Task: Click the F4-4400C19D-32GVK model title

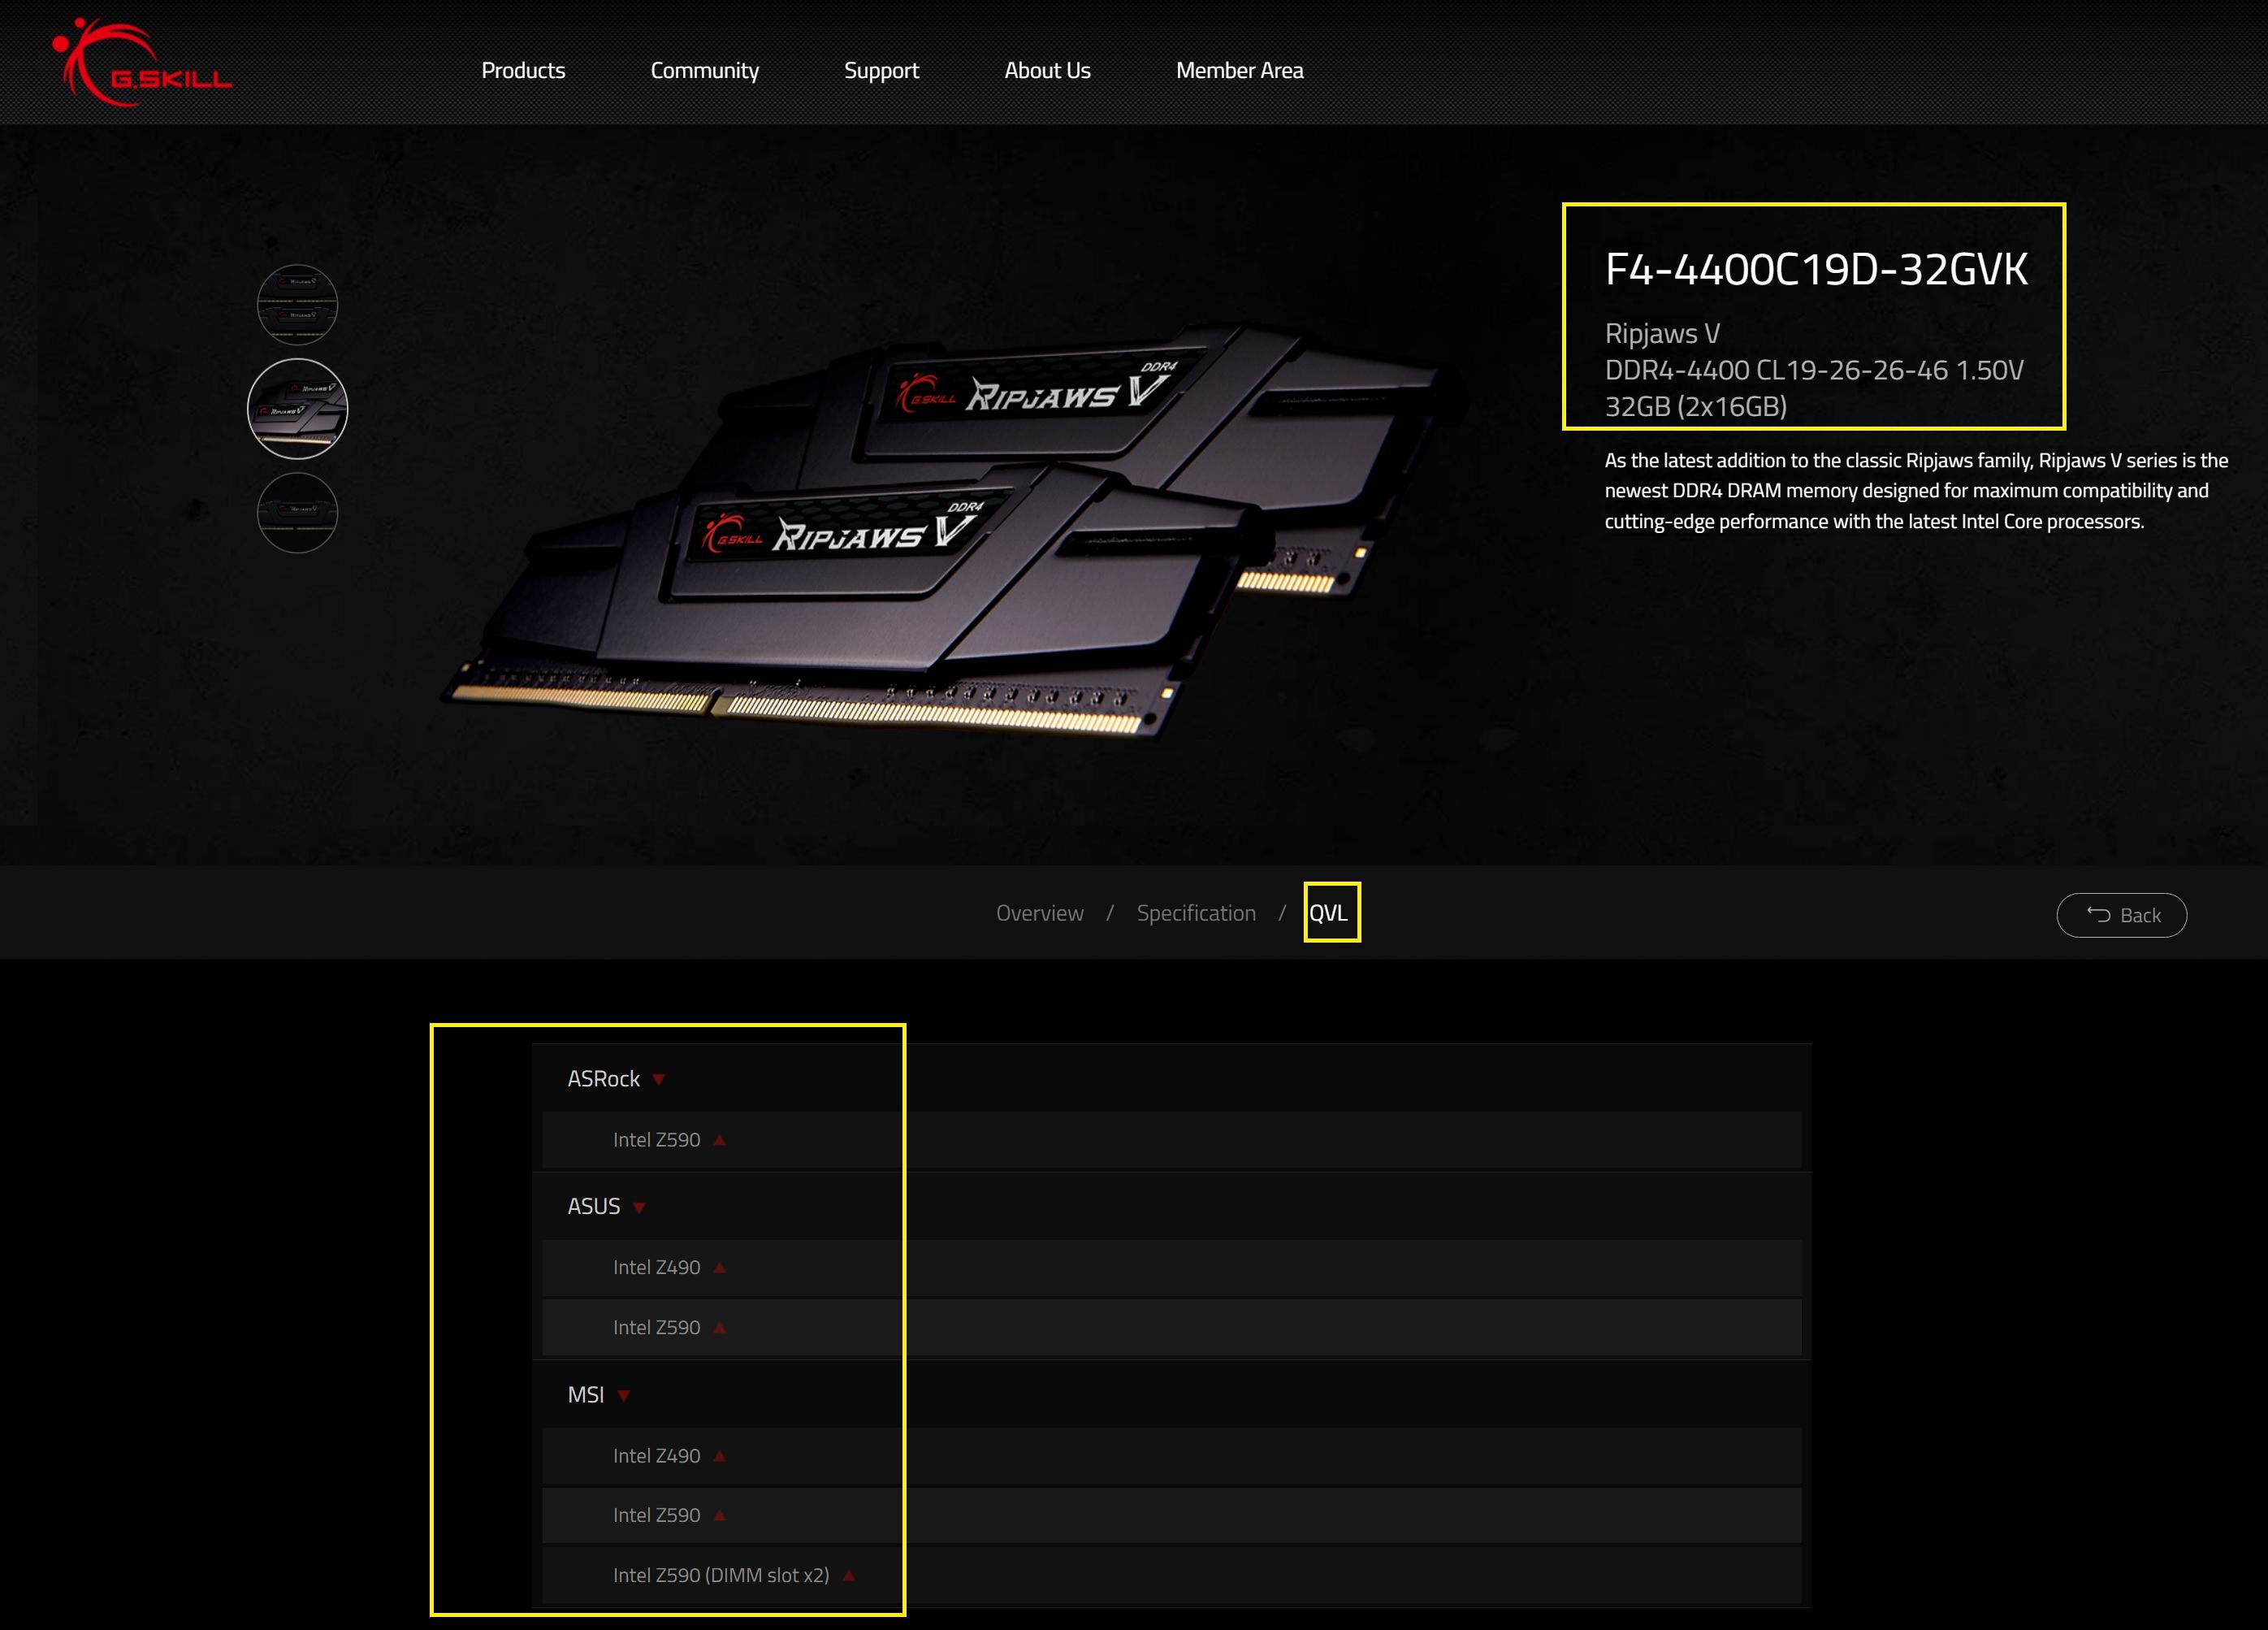Action: pyautogui.click(x=1816, y=269)
